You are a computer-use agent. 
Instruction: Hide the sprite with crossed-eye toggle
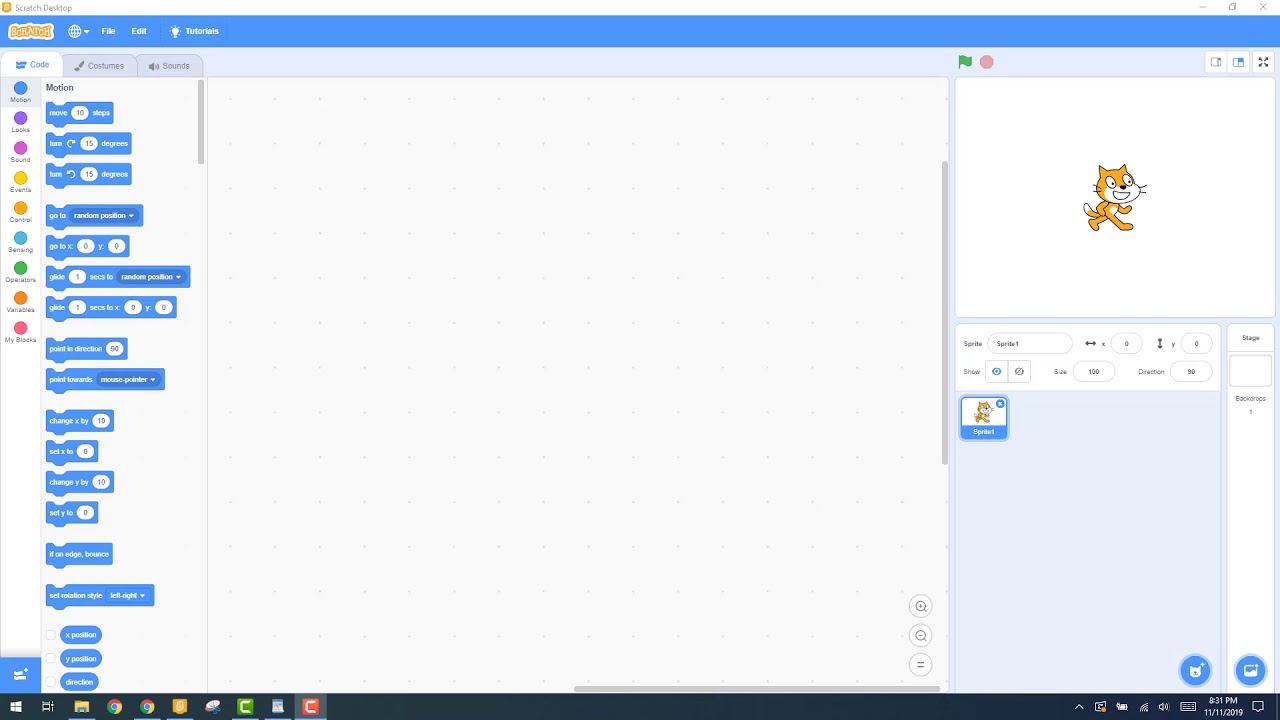1019,372
